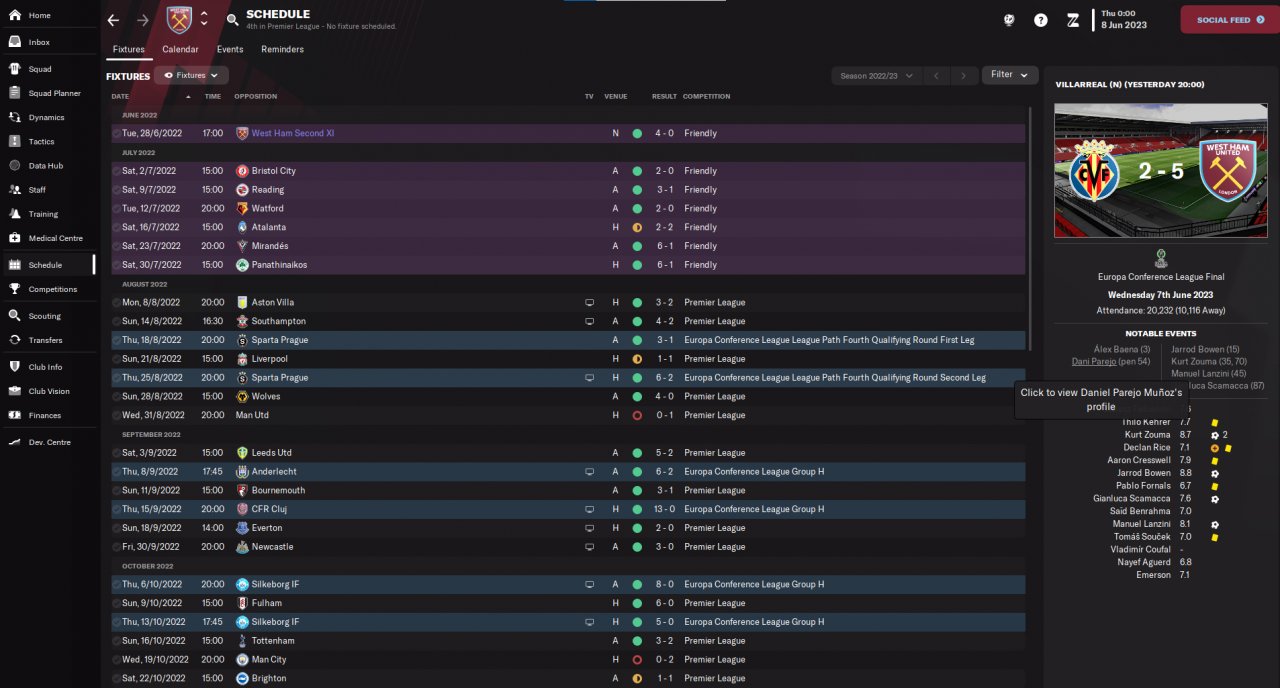Toggle check circle on Leeds Utd fixture

coord(116,453)
